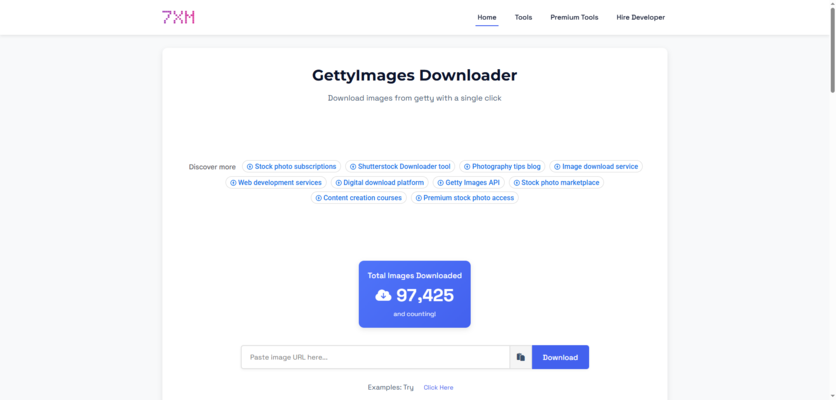Click the 'Total Images Downloaded' counter card
836x400 pixels.
(x=415, y=294)
